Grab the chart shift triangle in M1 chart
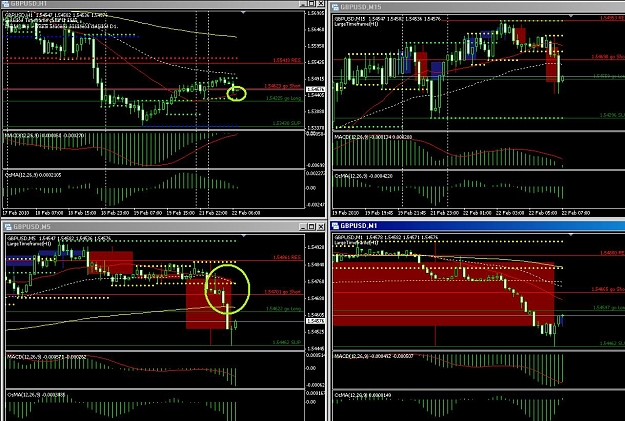This screenshot has width=625, height=421. pyautogui.click(x=571, y=235)
